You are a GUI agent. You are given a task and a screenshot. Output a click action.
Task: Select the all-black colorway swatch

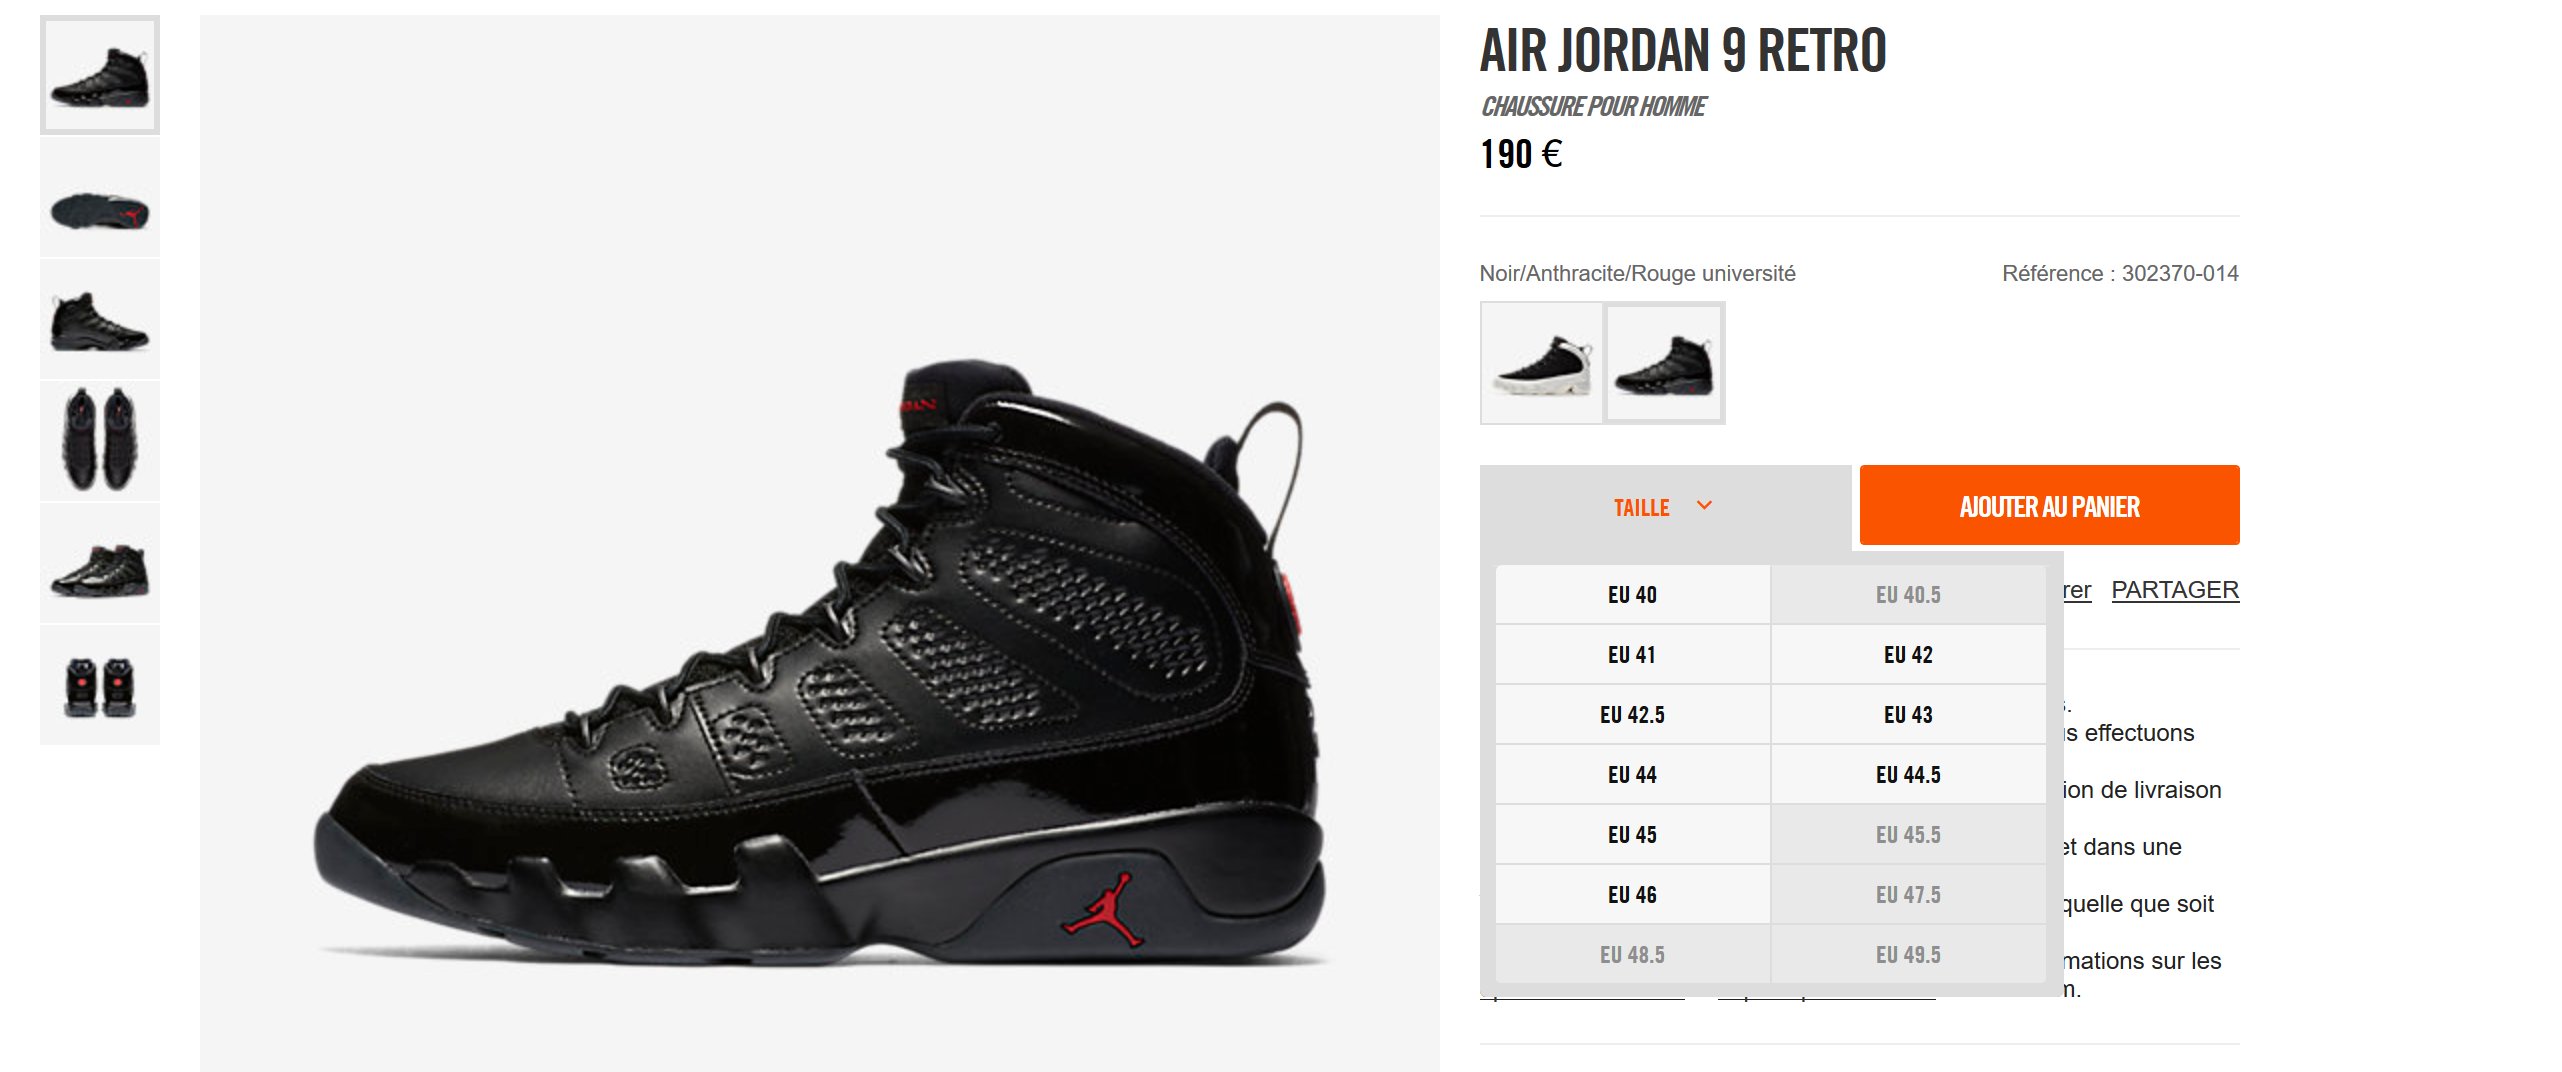click(x=1665, y=363)
